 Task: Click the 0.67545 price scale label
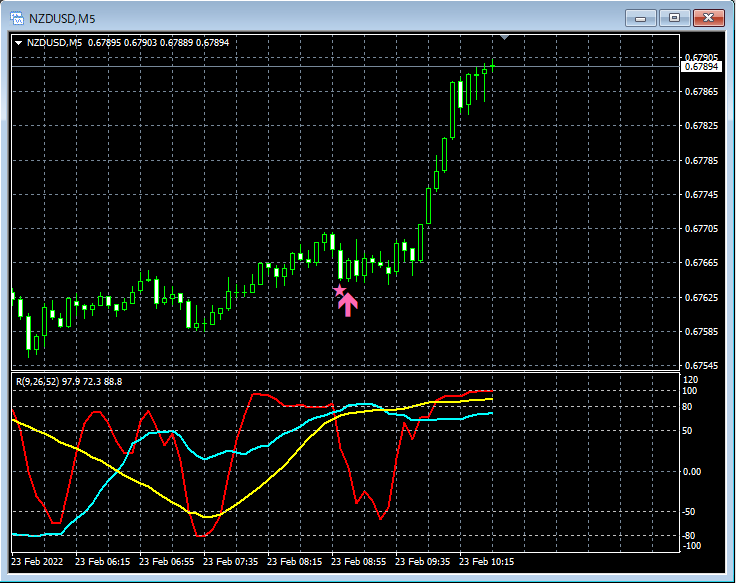click(x=701, y=366)
